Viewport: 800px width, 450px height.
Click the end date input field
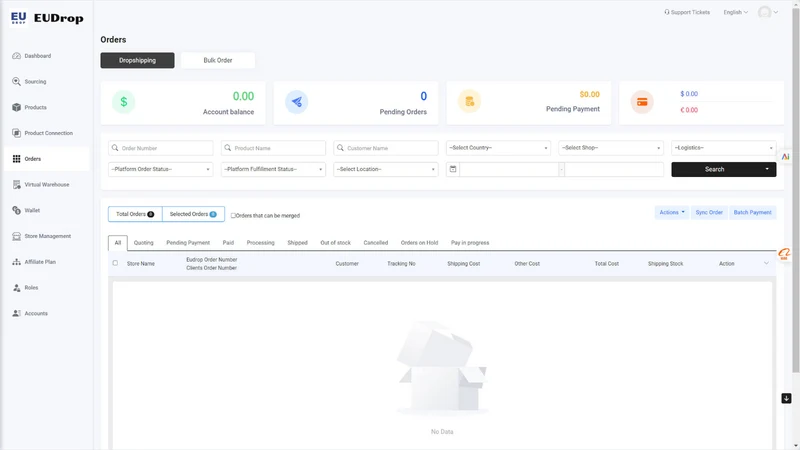coord(614,169)
